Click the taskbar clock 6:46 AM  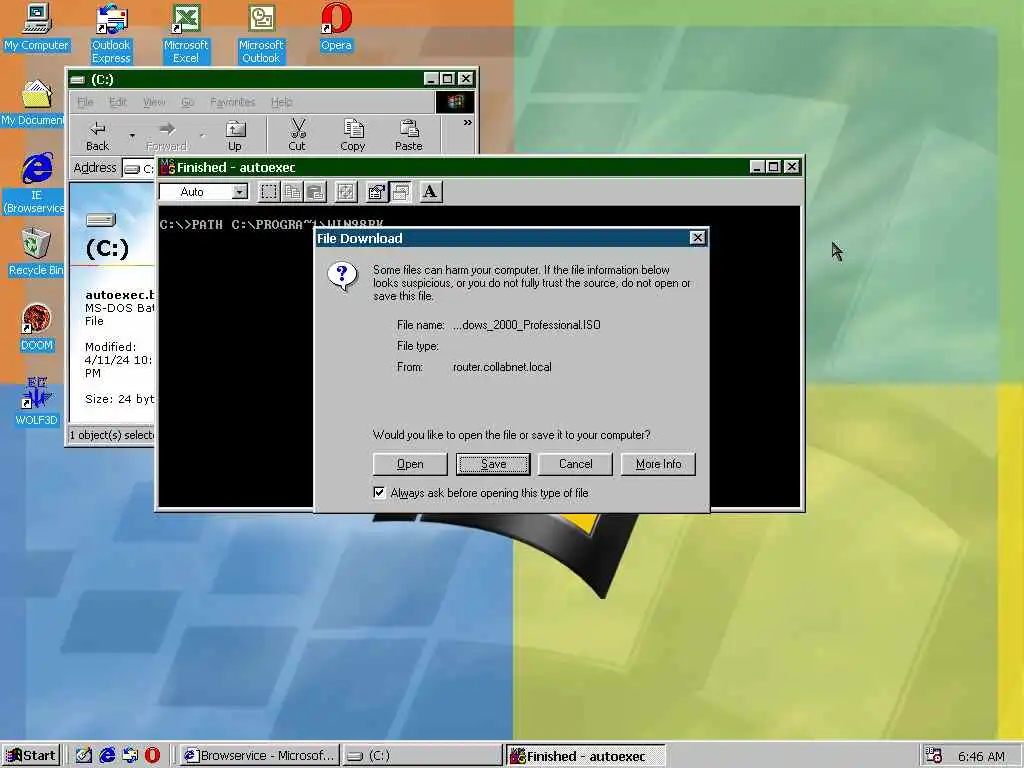(981, 756)
